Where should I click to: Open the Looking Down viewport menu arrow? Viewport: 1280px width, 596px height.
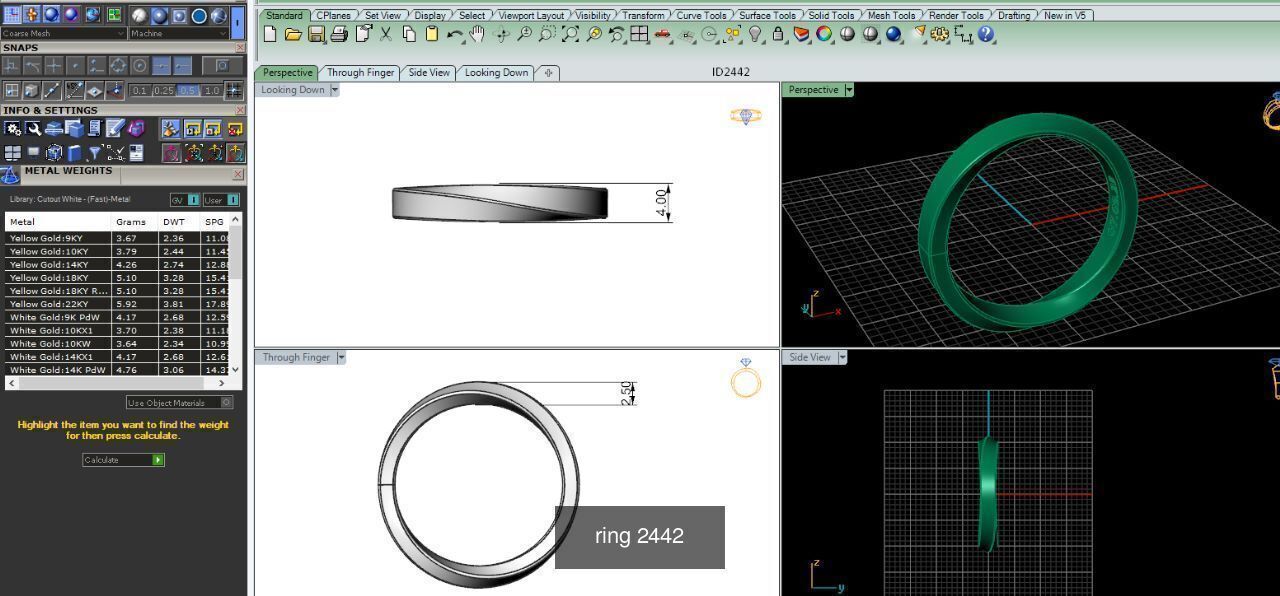(x=335, y=90)
